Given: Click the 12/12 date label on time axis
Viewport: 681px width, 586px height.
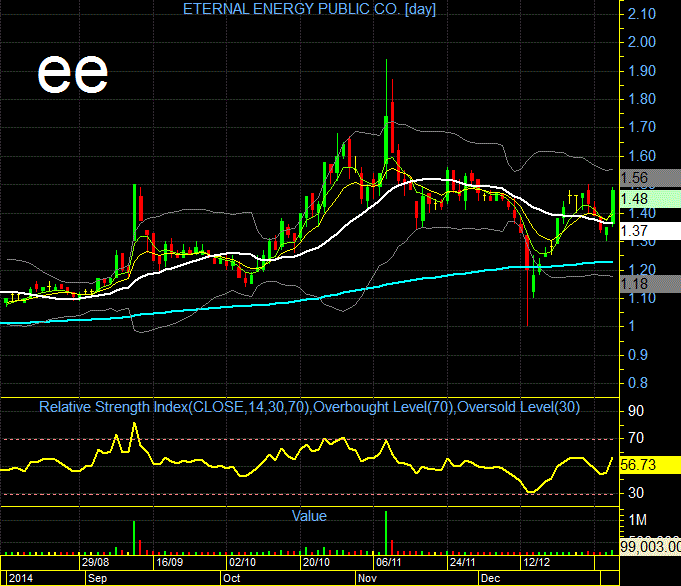Looking at the screenshot, I should 536,562.
